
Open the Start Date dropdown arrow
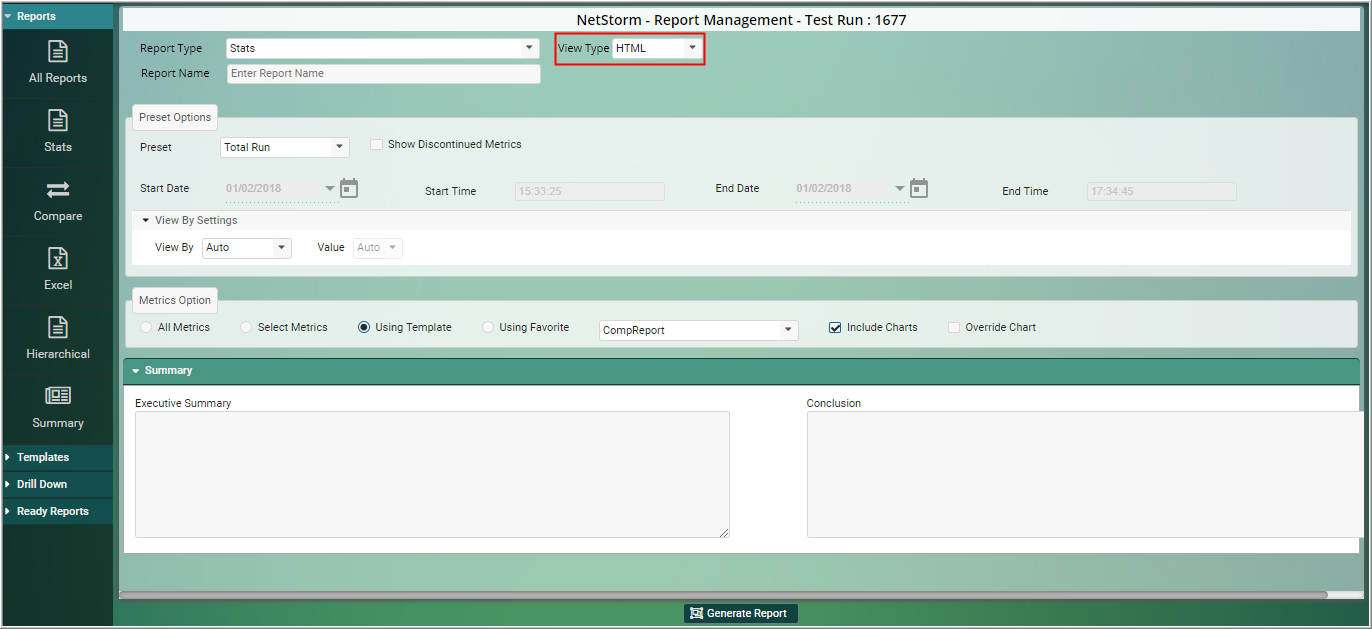[330, 188]
